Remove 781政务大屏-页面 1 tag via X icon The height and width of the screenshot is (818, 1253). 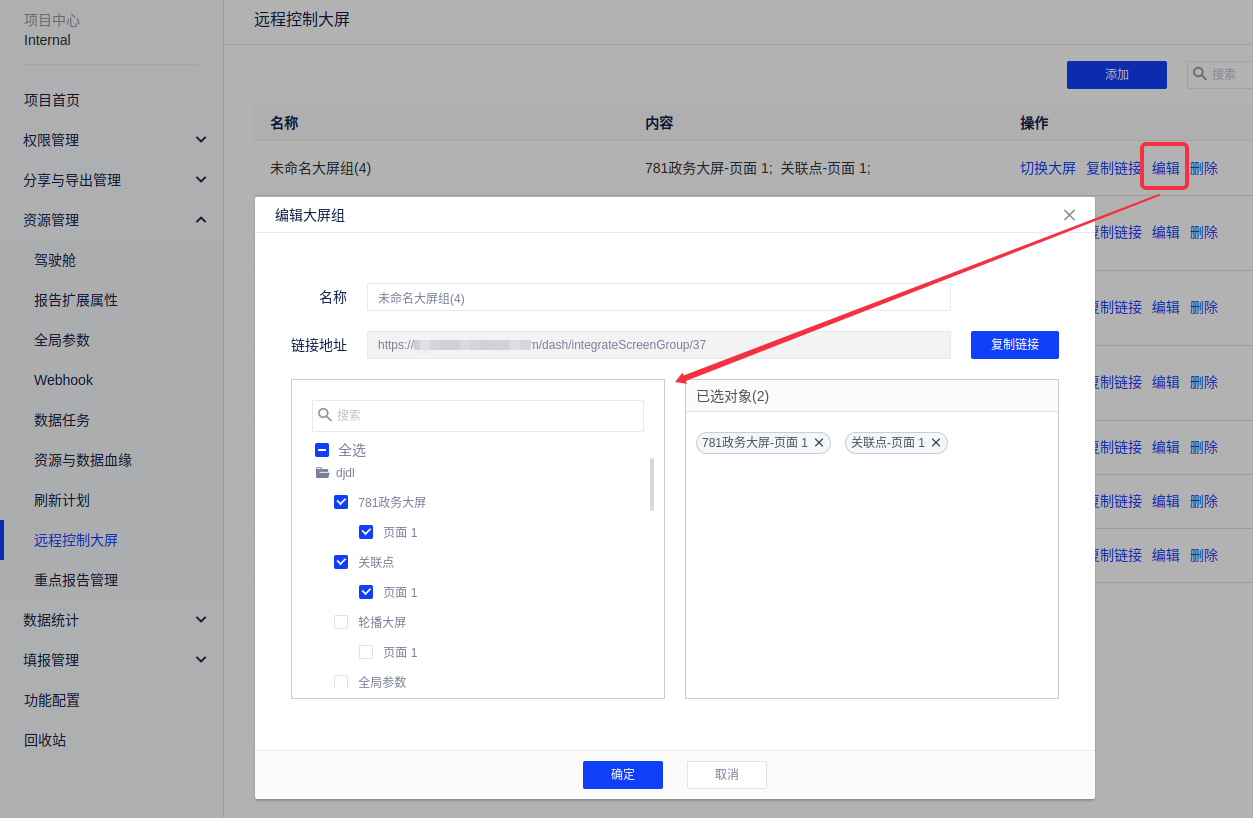[819, 442]
